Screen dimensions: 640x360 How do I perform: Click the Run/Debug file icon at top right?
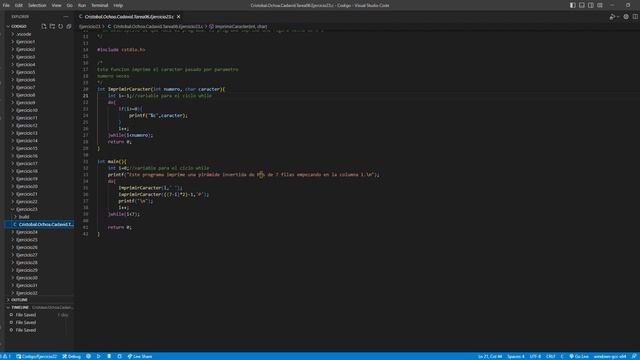pyautogui.click(x=611, y=17)
